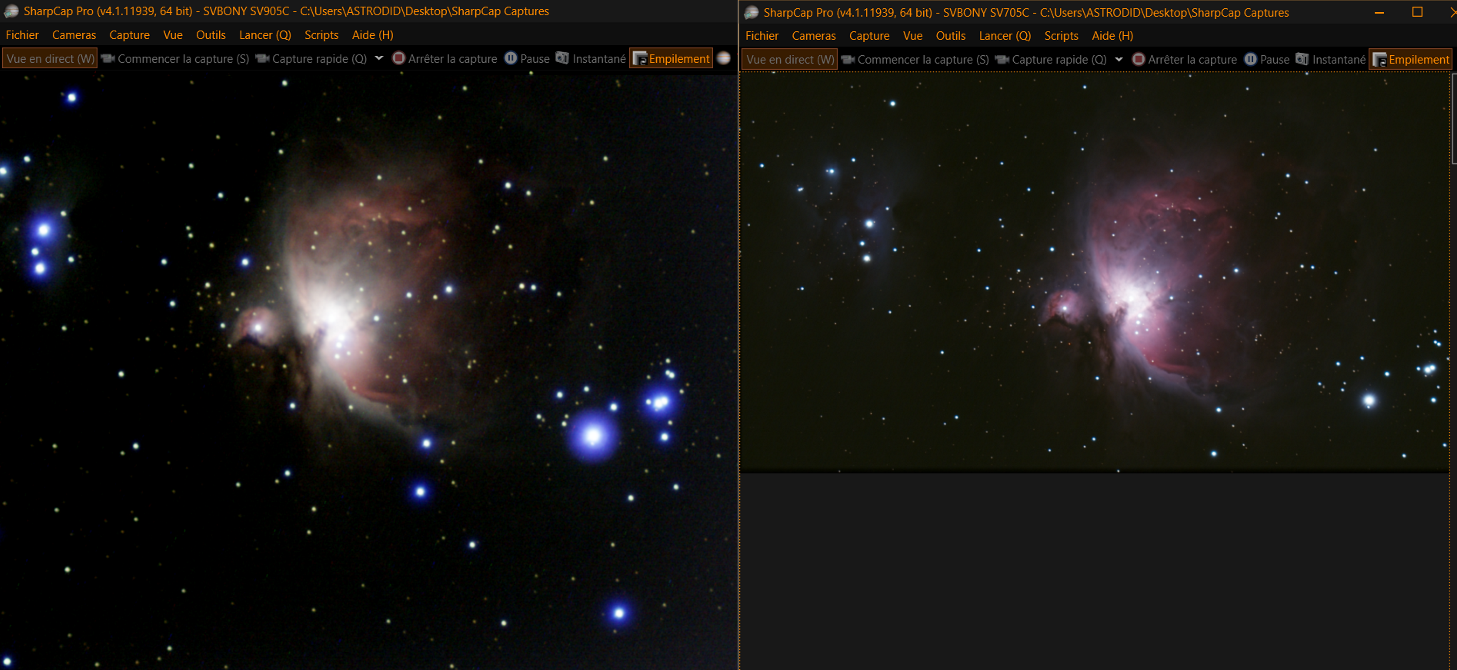Open Scripts menu in SV905C window
The width and height of the screenshot is (1457, 670).
click(321, 35)
